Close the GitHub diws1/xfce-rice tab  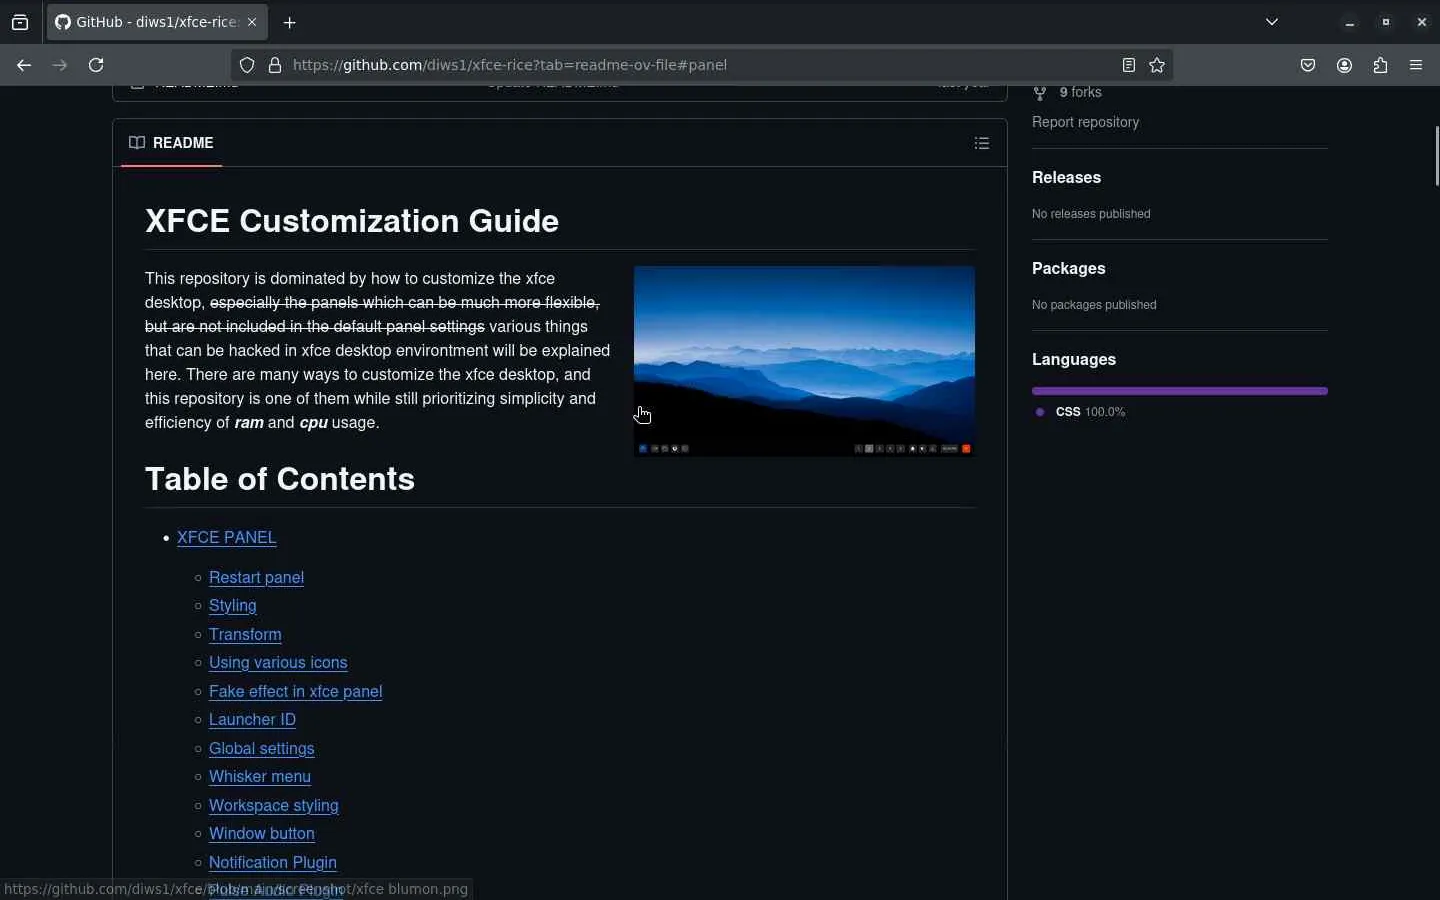[x=252, y=22]
